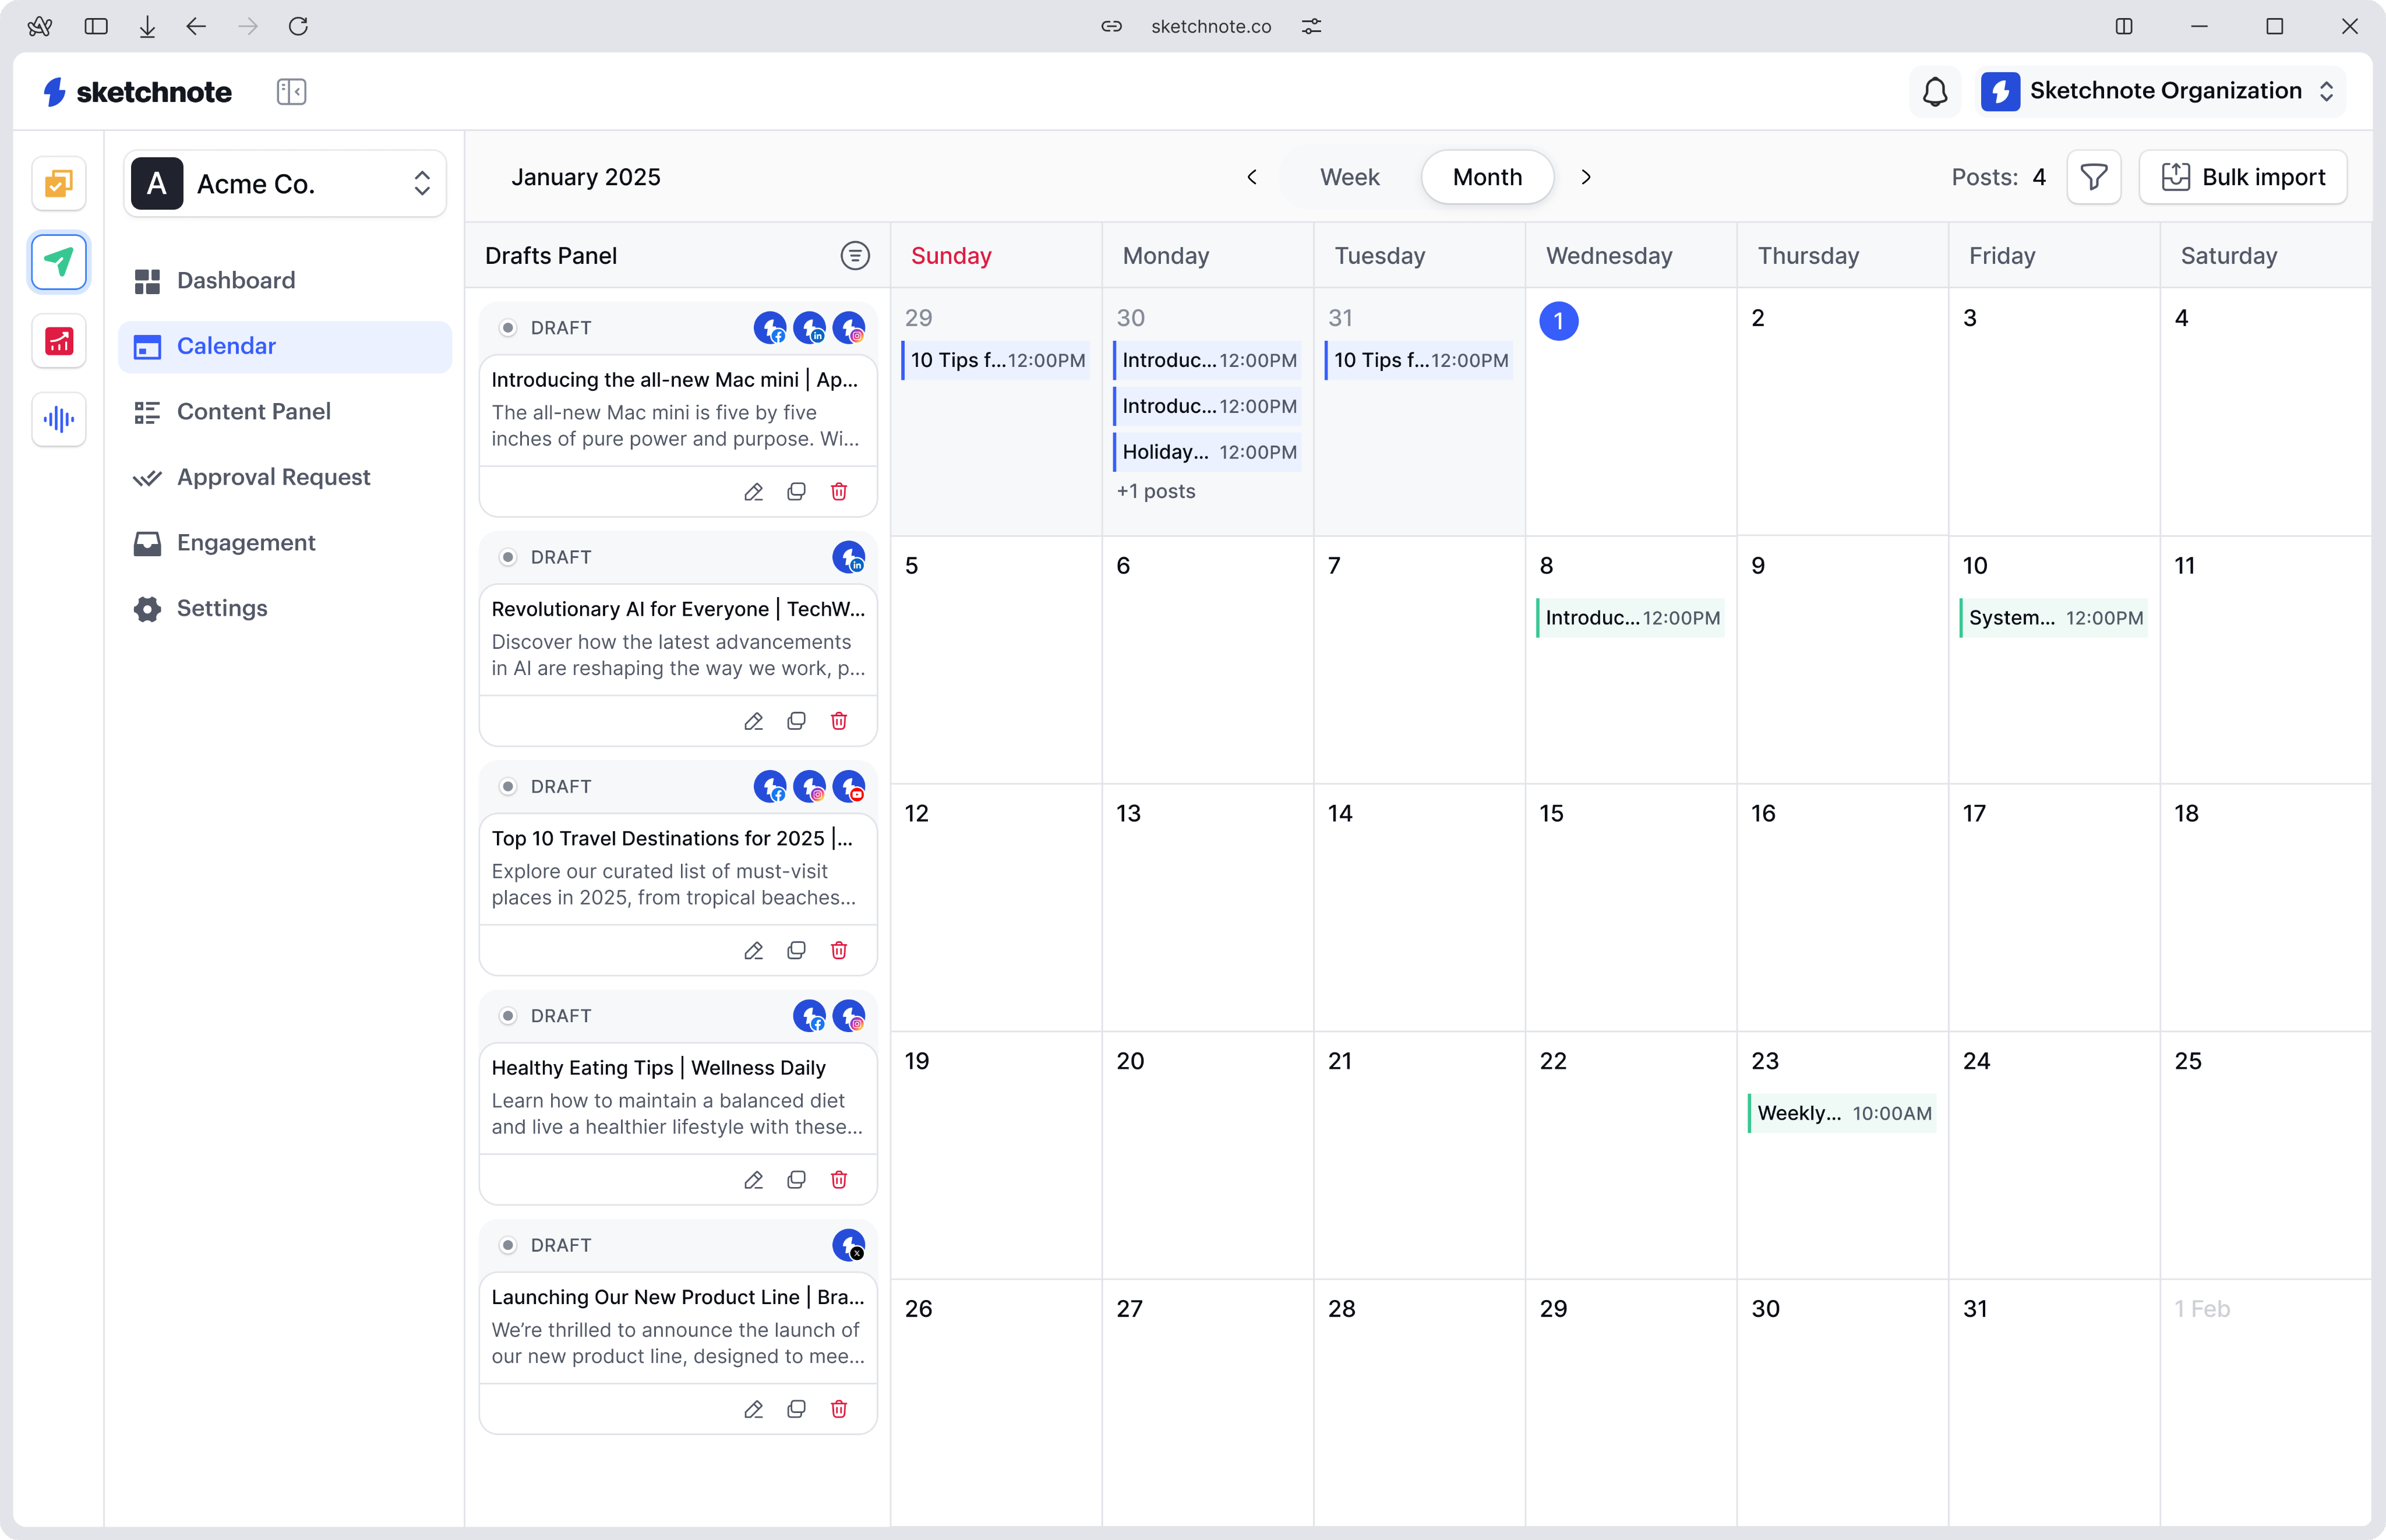Delete the Mac mini draft
This screenshot has height=1540, width=2386.
[x=838, y=491]
